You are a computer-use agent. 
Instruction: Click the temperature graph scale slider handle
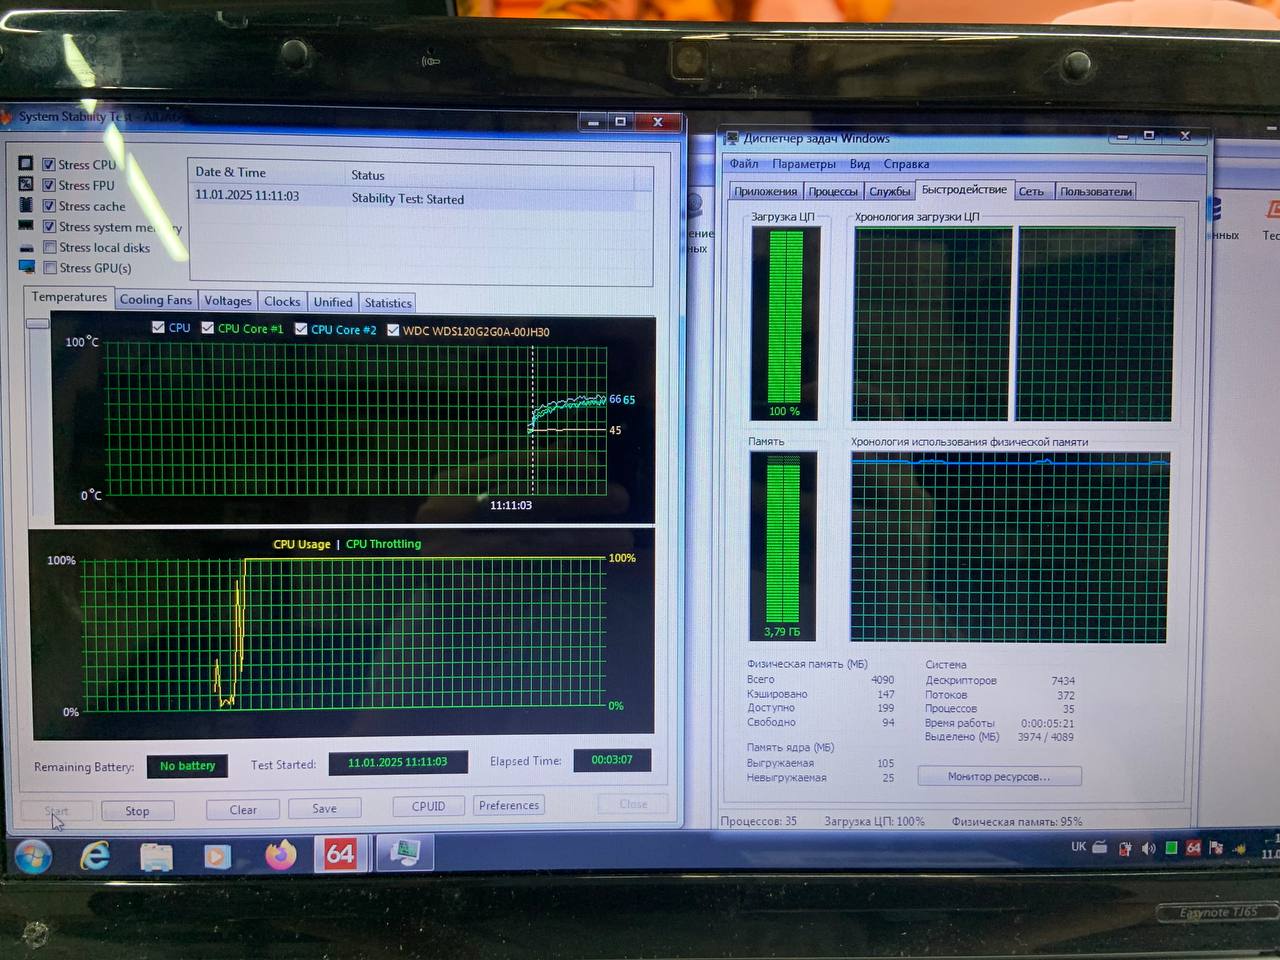tap(38, 323)
